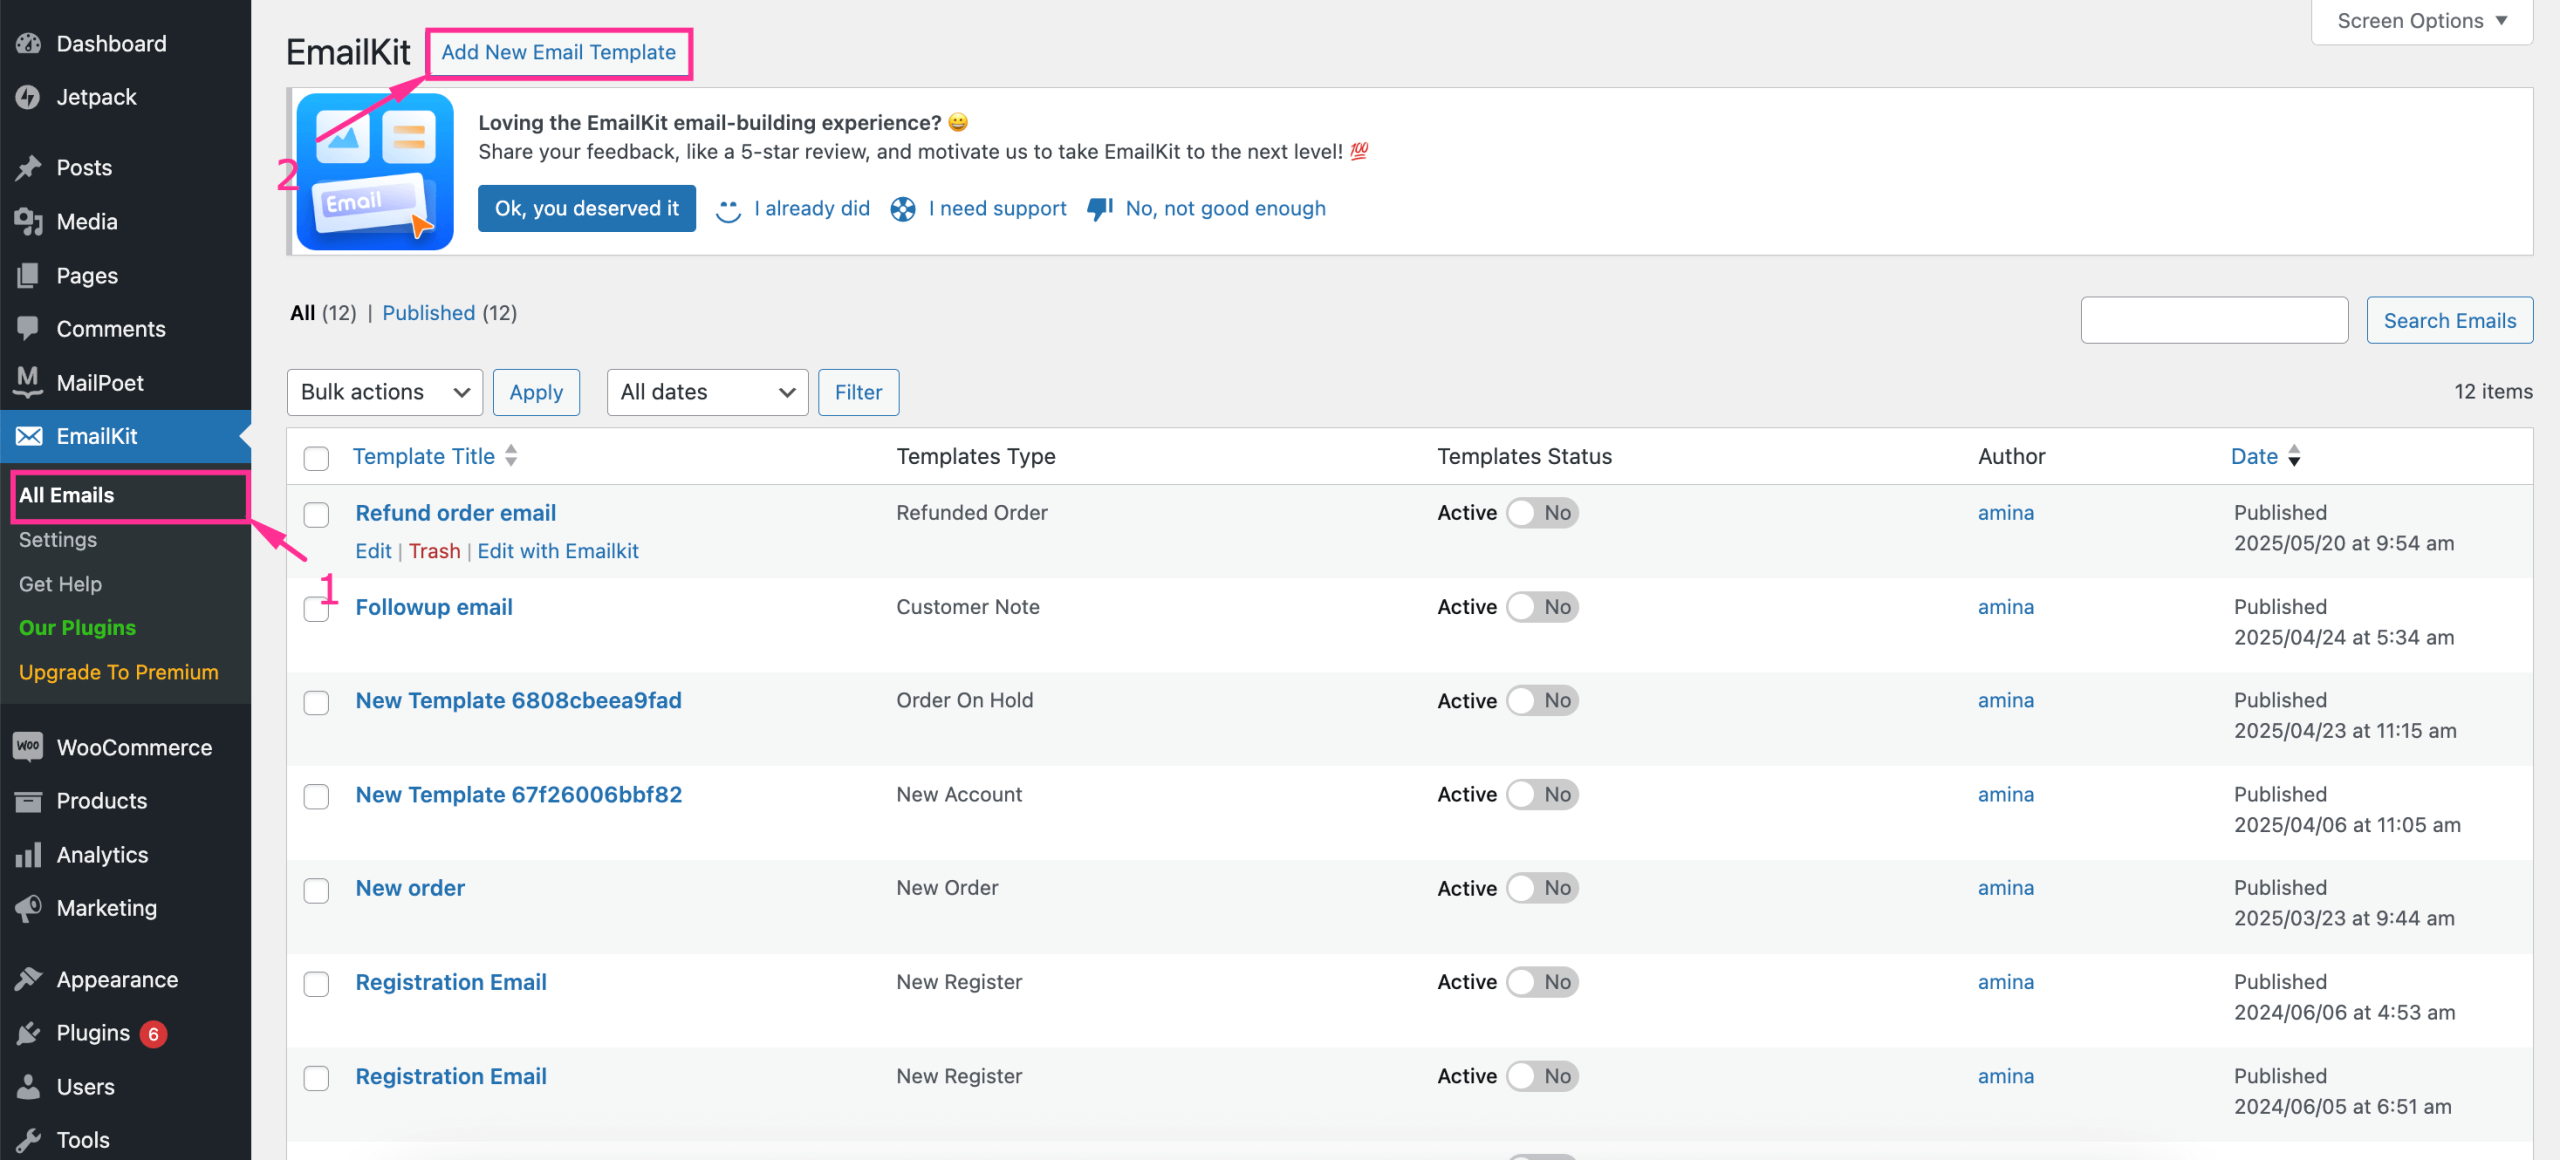
Task: Toggle Active switch for New order
Action: pyautogui.click(x=1542, y=888)
